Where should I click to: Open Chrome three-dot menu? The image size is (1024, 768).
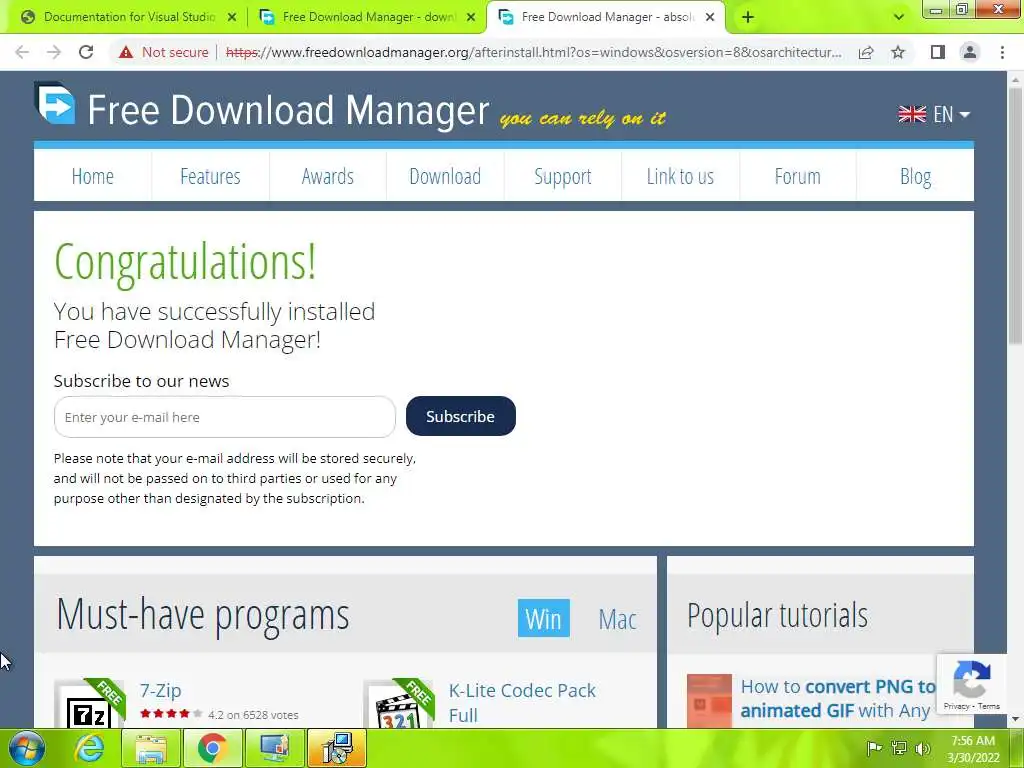coord(1002,52)
